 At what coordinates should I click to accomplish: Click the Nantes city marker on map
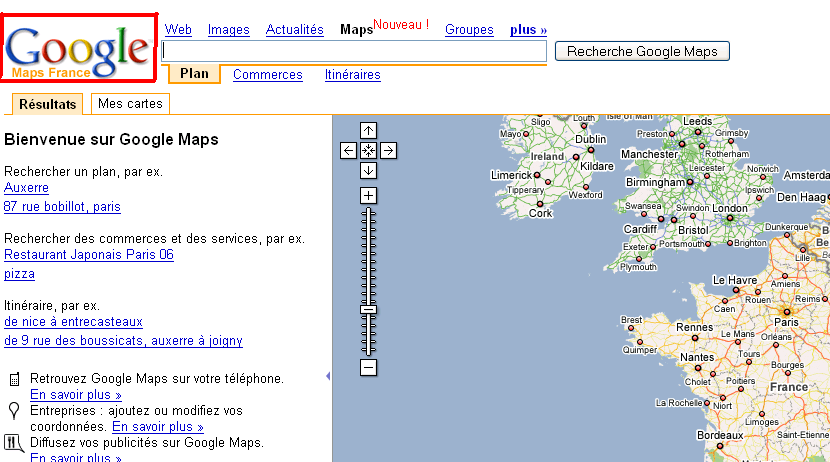698,368
